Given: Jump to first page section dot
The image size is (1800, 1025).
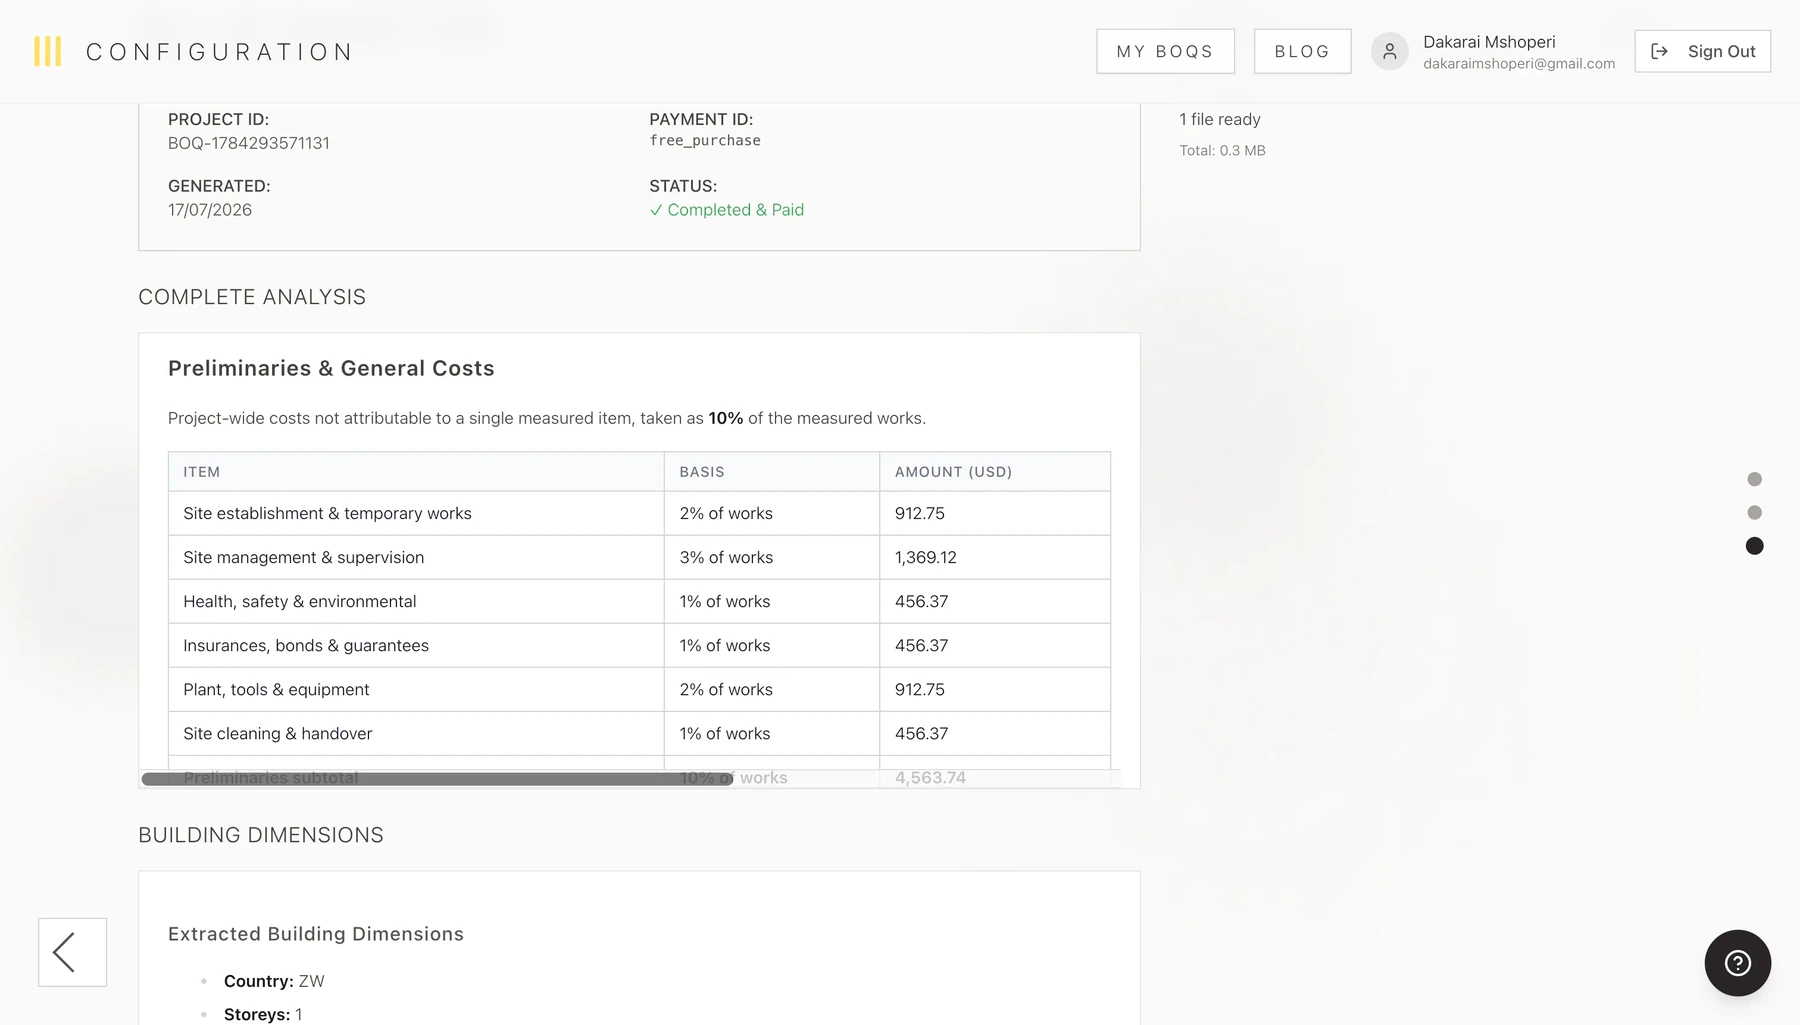Looking at the screenshot, I should (x=1754, y=479).
